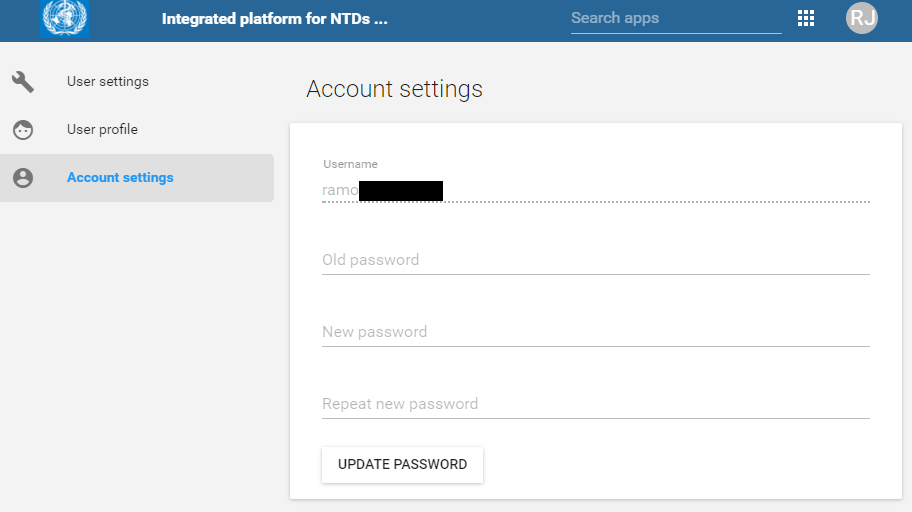Click the wrench icon for User settings
This screenshot has height=512, width=912.
click(23, 82)
